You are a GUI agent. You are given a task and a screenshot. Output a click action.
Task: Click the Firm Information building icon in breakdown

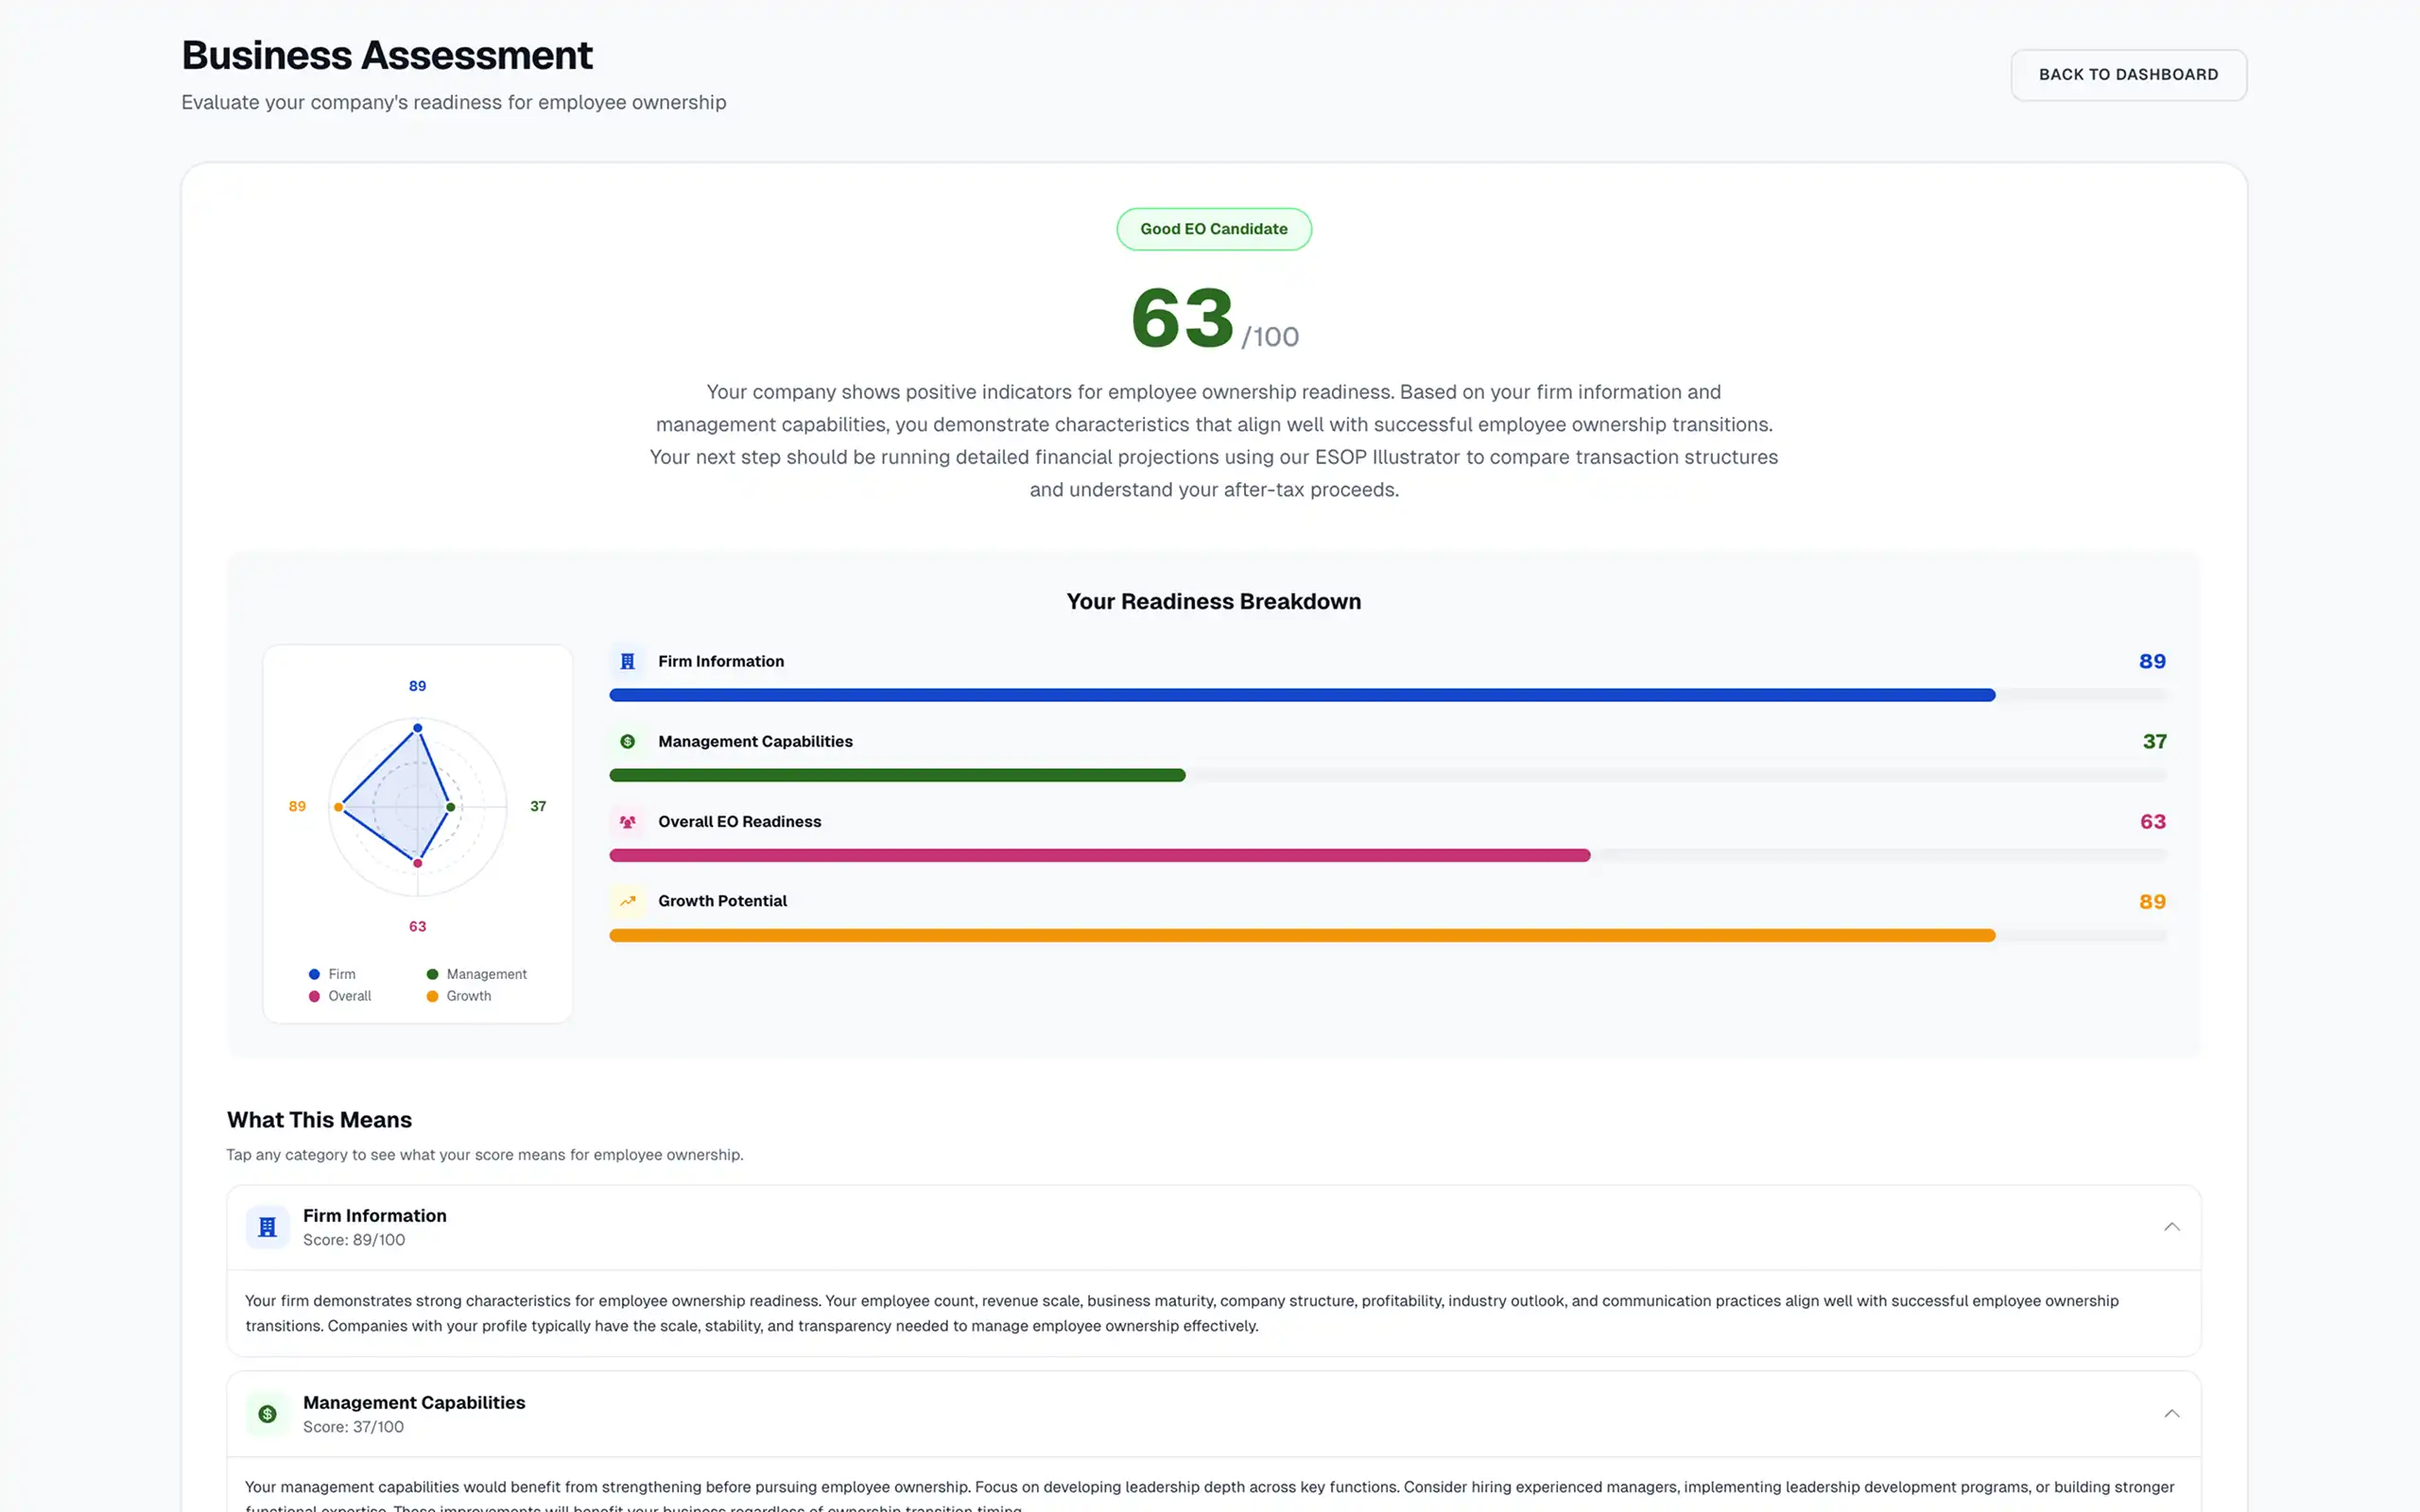pos(627,661)
